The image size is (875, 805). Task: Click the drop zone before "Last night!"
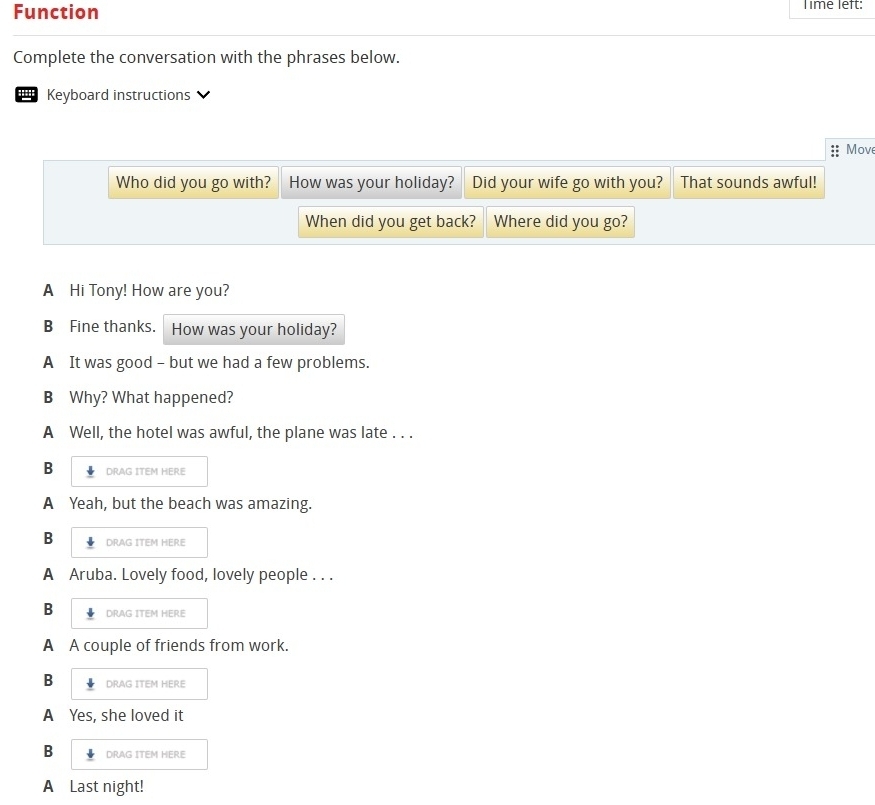(x=139, y=755)
